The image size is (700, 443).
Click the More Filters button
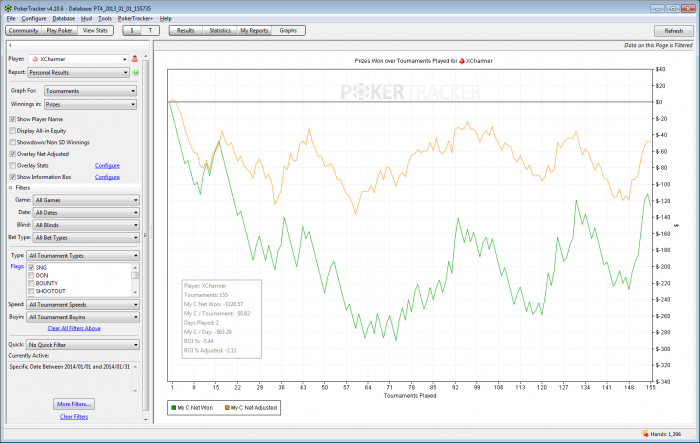tap(74, 404)
